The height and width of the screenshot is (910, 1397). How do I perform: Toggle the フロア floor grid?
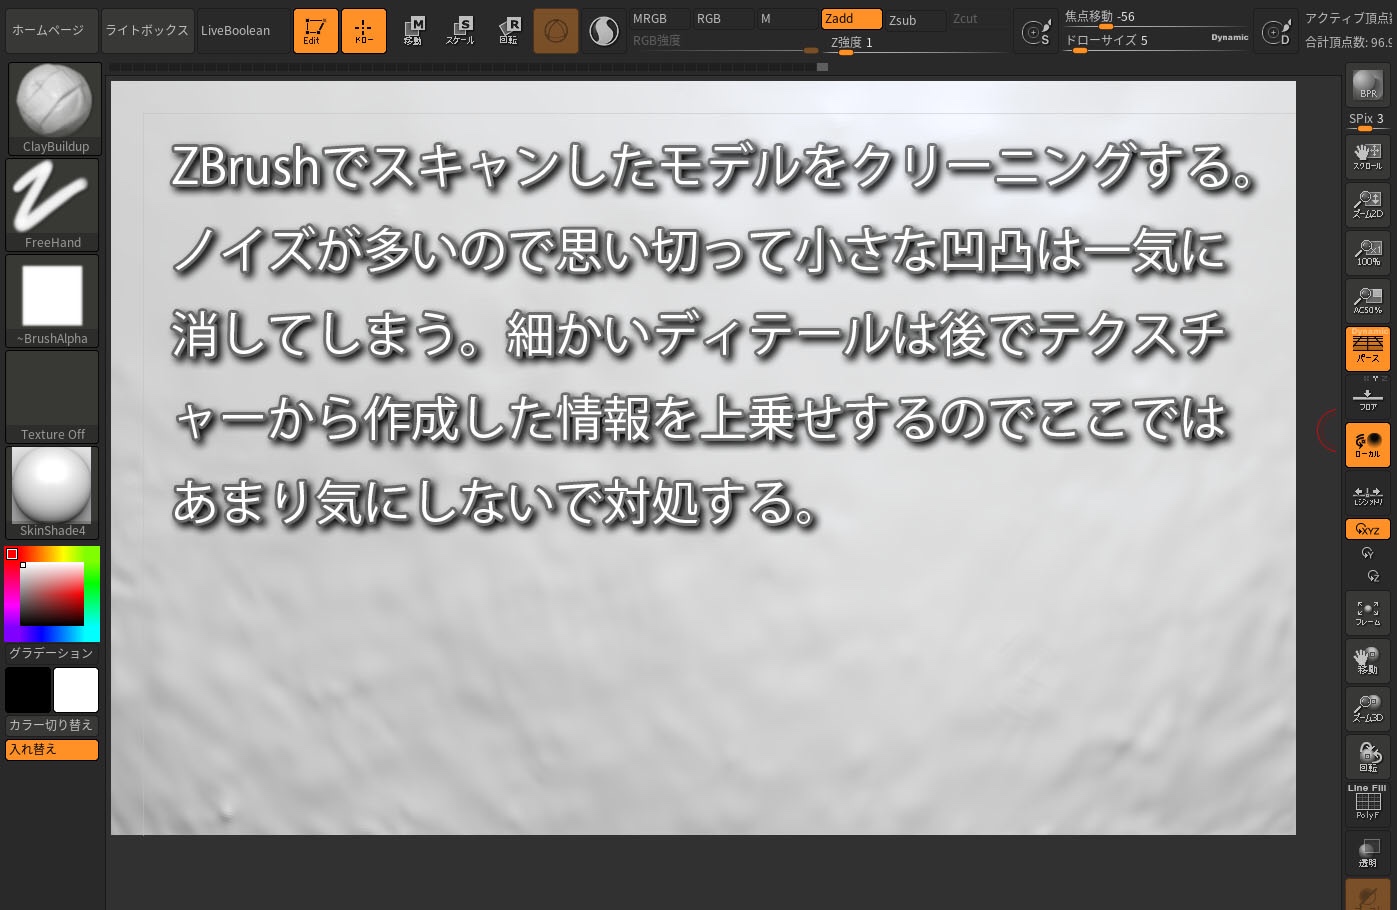(1368, 399)
